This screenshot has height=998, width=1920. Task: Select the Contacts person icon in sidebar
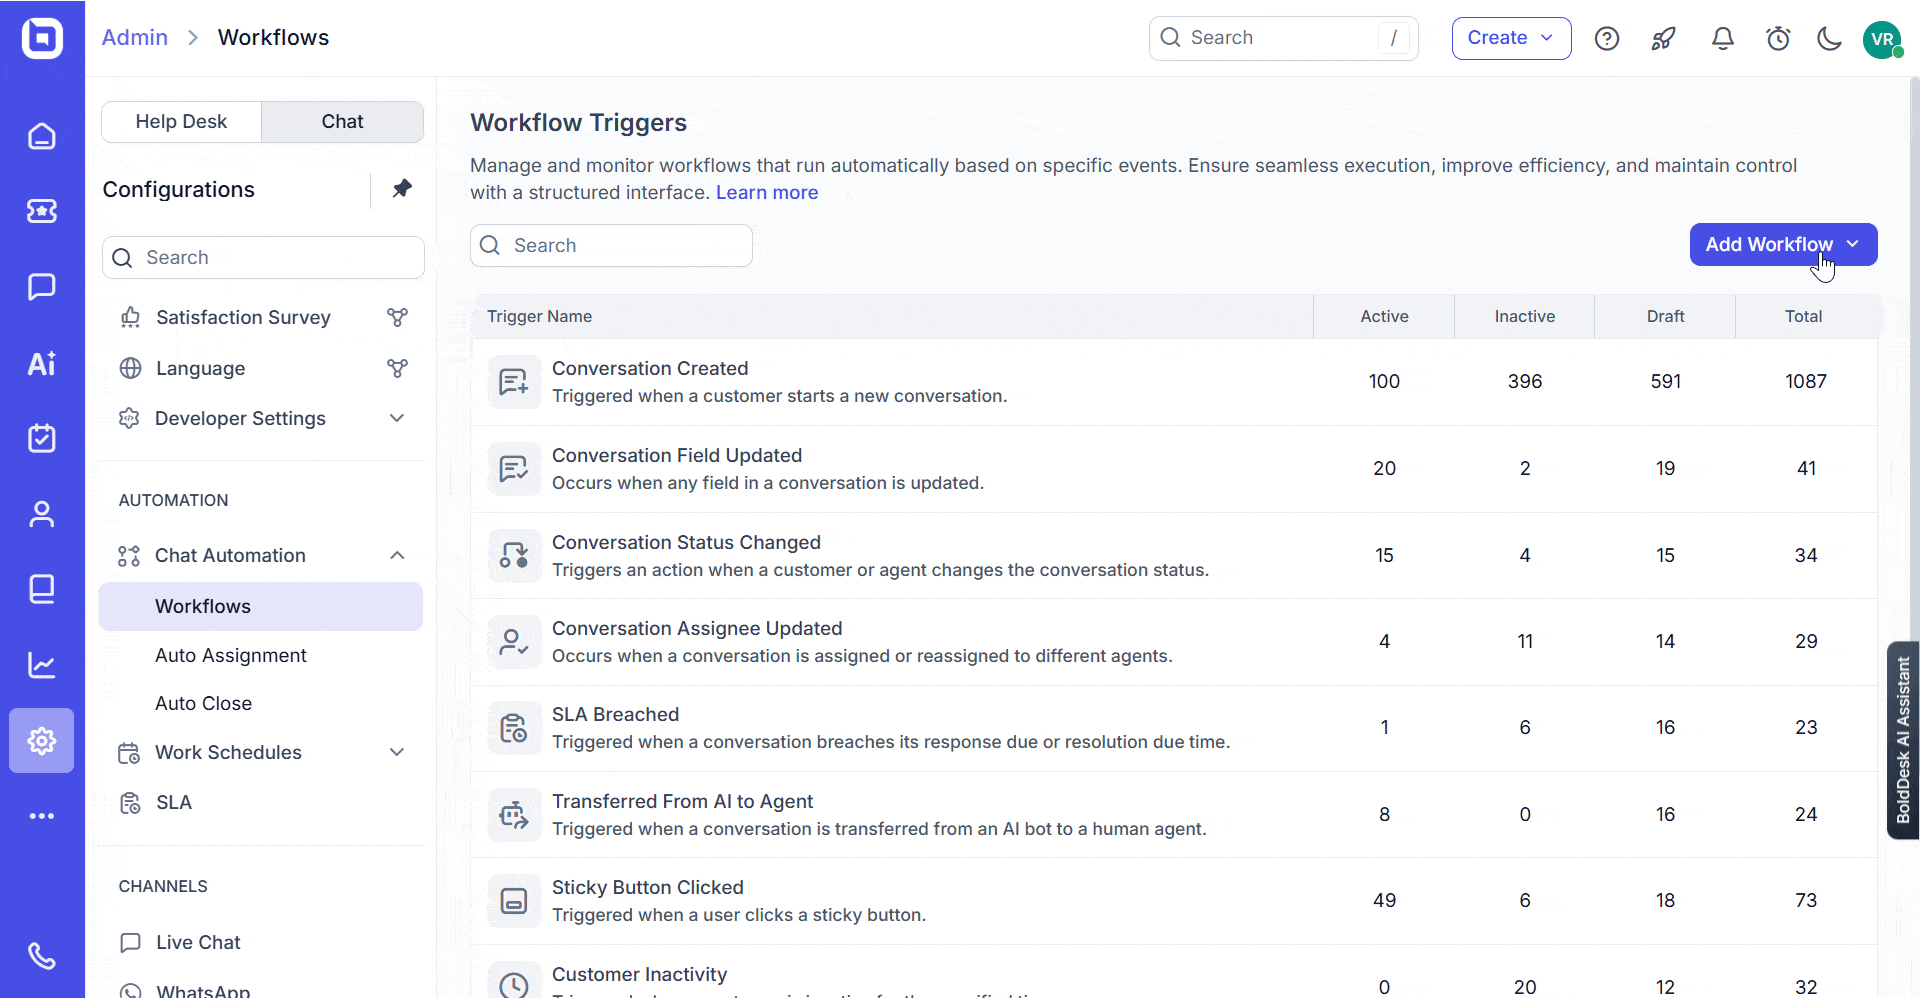click(42, 514)
